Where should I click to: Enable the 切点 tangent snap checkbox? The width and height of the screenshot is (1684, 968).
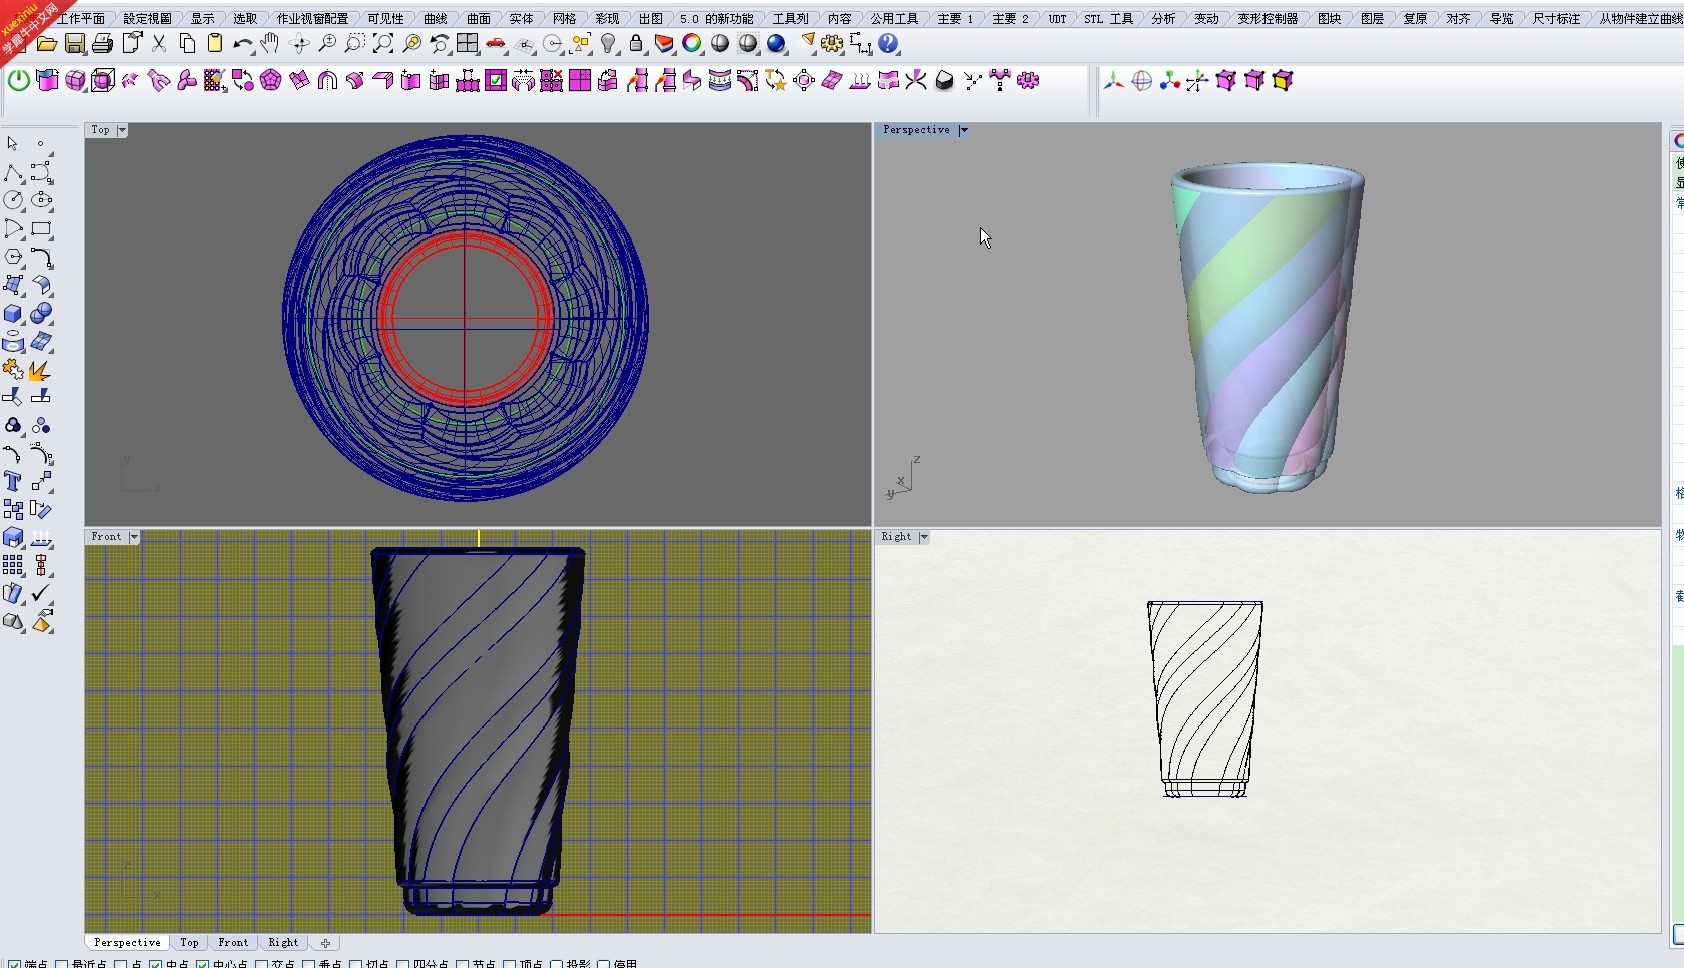(x=356, y=964)
